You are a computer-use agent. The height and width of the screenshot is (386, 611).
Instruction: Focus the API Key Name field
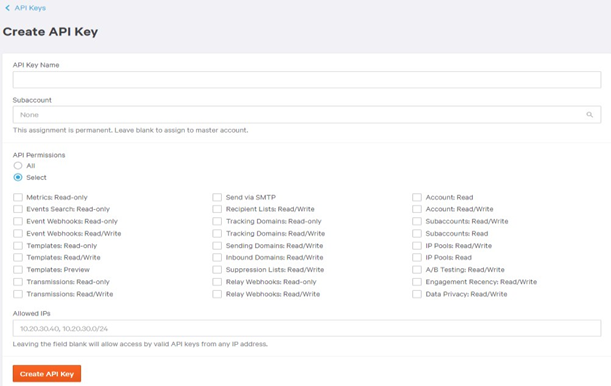(x=307, y=80)
